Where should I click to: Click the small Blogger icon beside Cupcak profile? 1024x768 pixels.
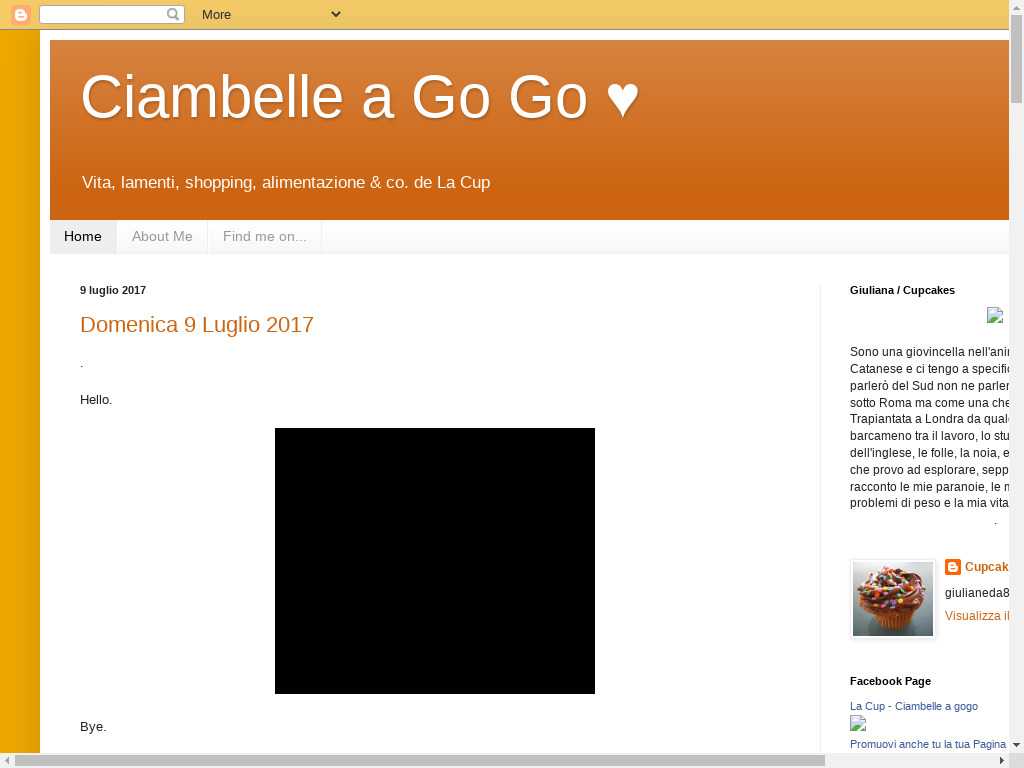pos(953,567)
